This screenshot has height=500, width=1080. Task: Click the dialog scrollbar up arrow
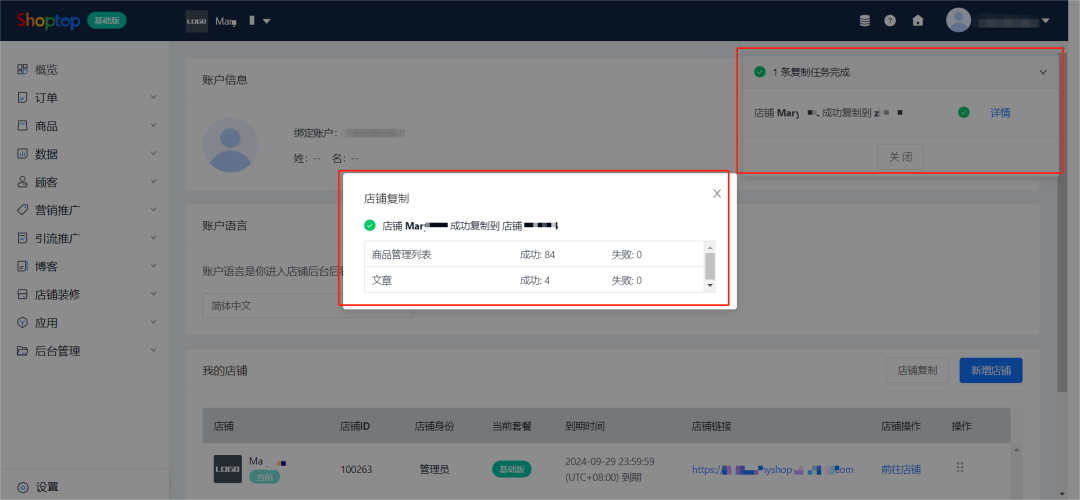pos(710,247)
